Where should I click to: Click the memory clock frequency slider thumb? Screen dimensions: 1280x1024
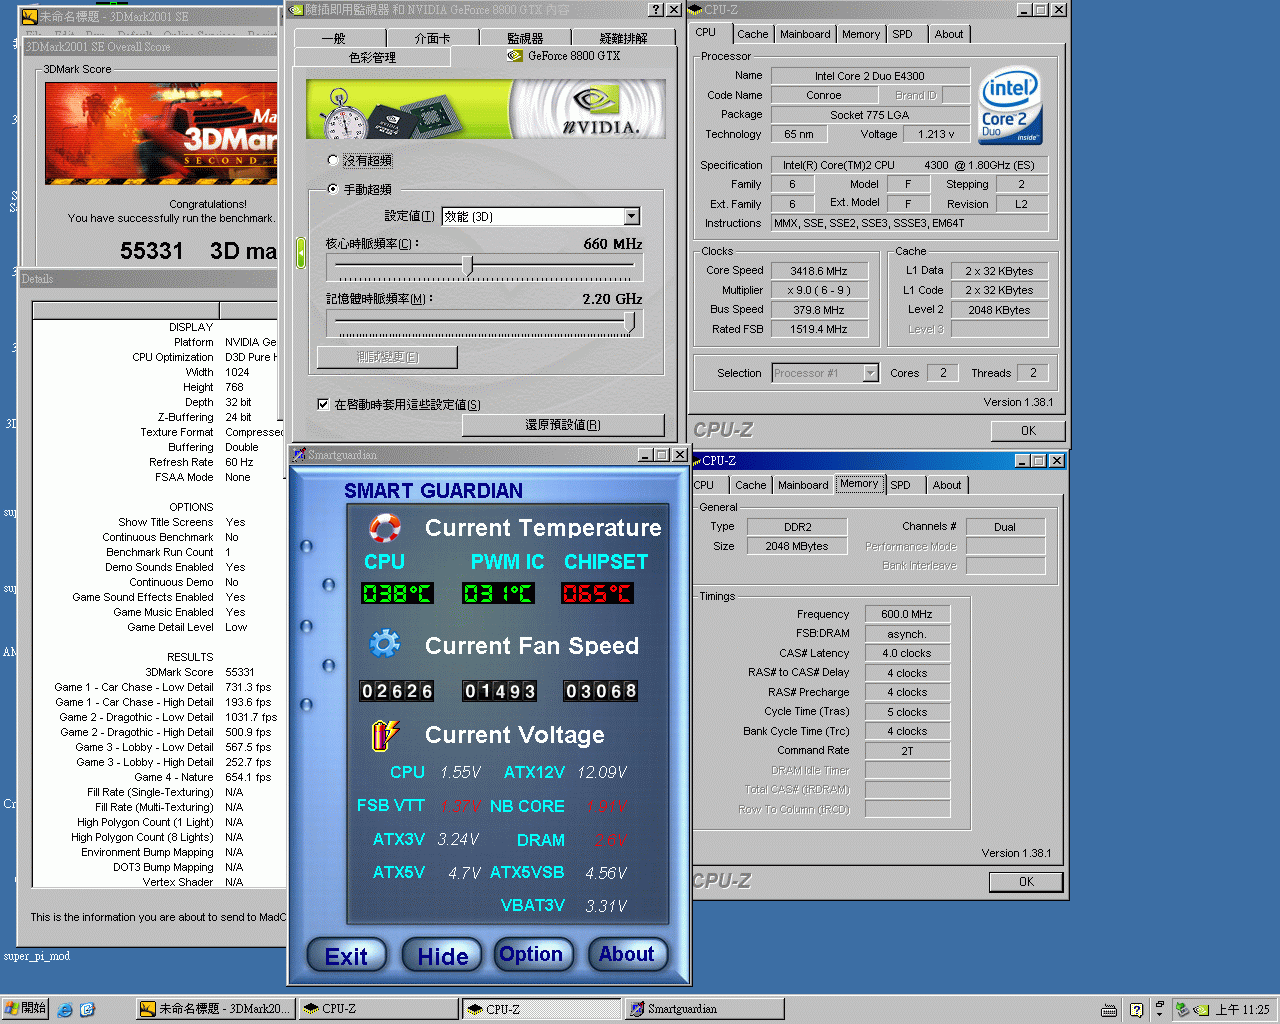[629, 321]
